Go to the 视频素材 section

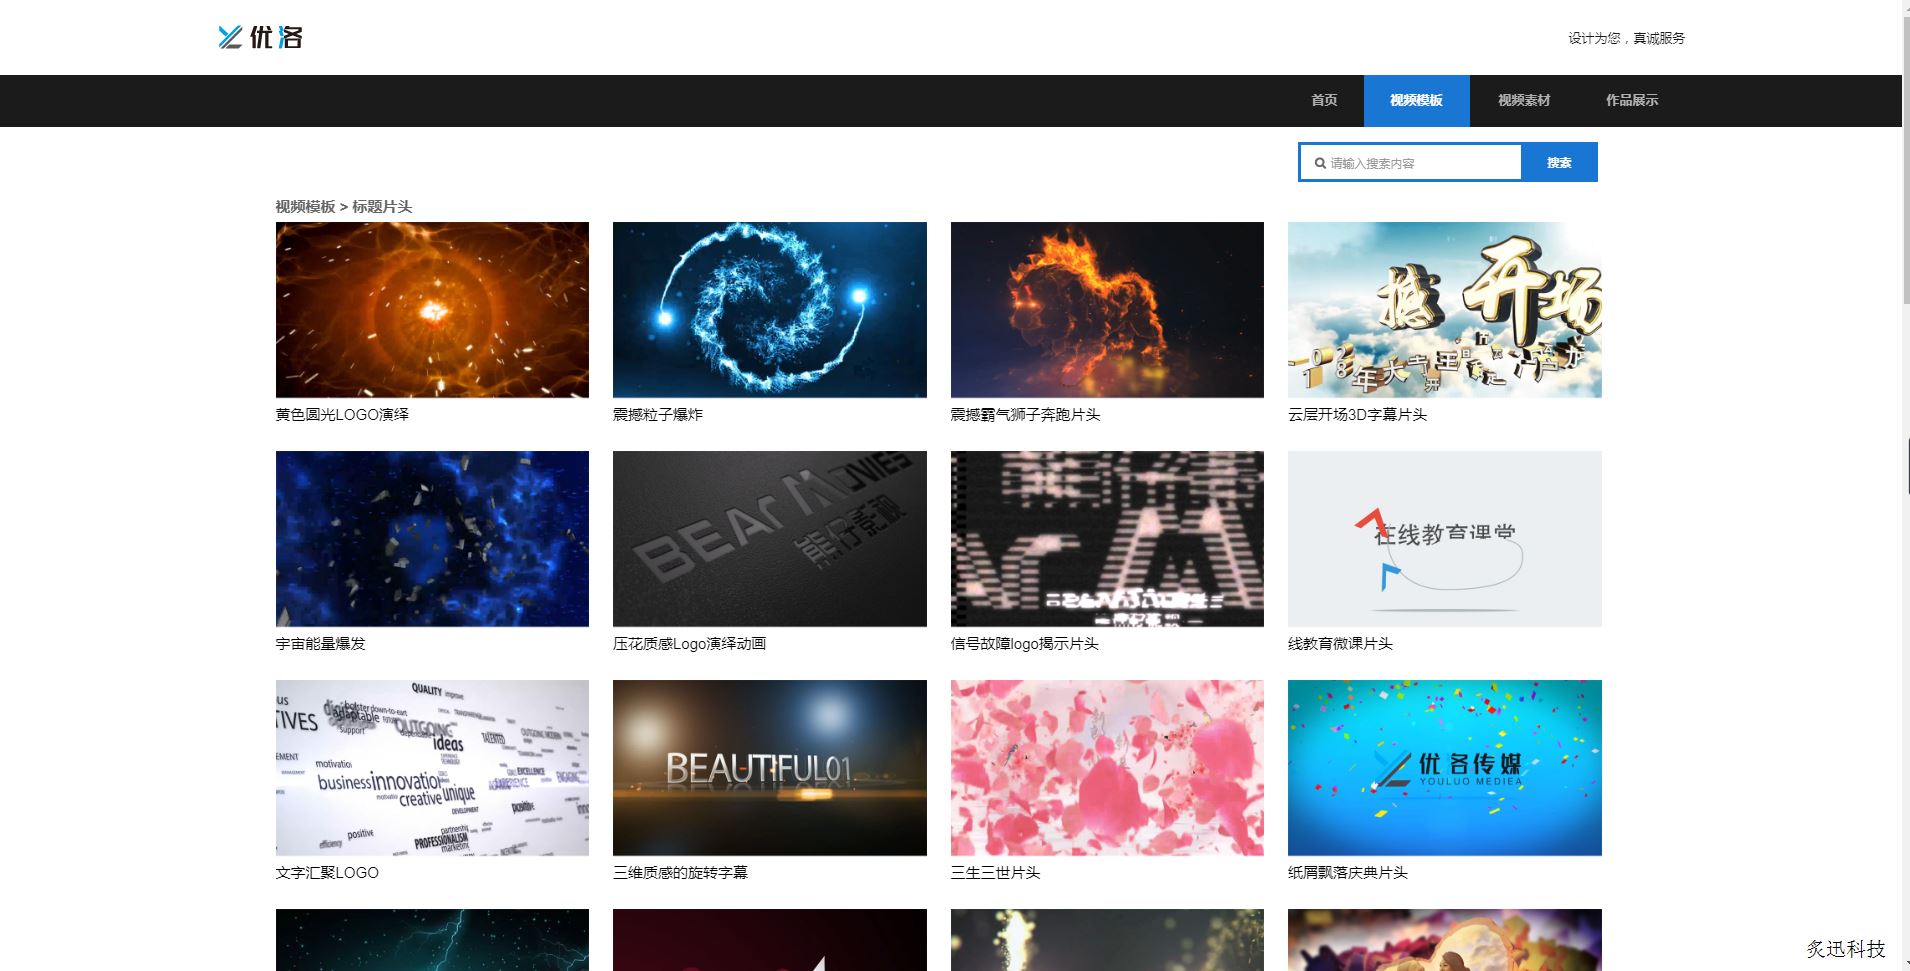(1523, 100)
